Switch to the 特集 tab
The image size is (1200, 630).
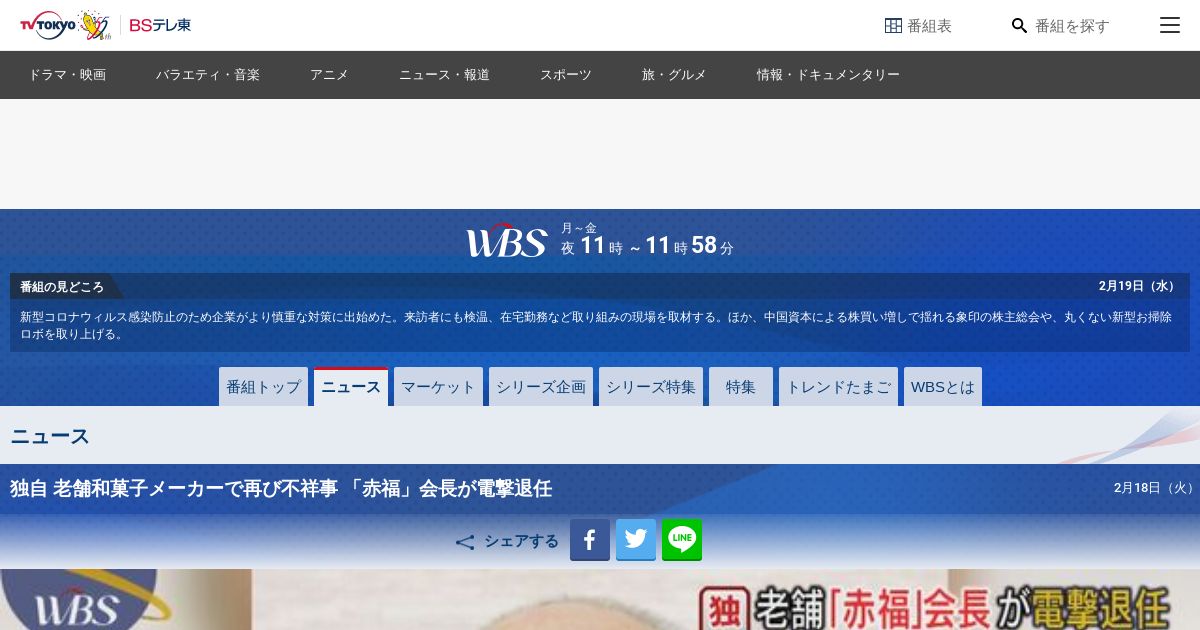741,386
